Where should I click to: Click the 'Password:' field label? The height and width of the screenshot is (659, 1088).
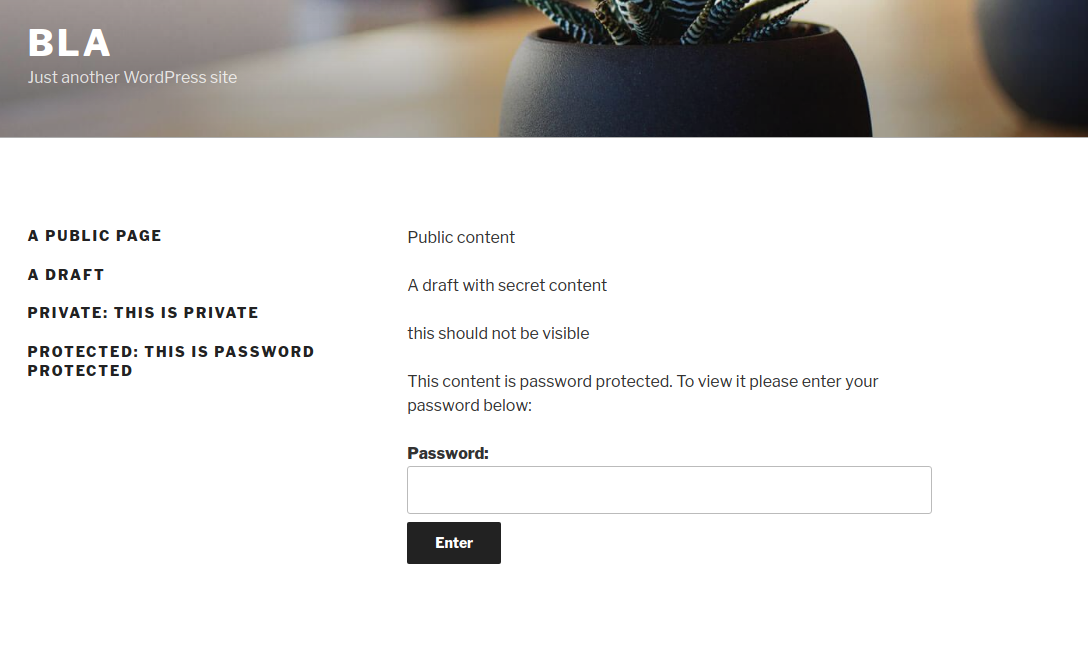coord(448,453)
